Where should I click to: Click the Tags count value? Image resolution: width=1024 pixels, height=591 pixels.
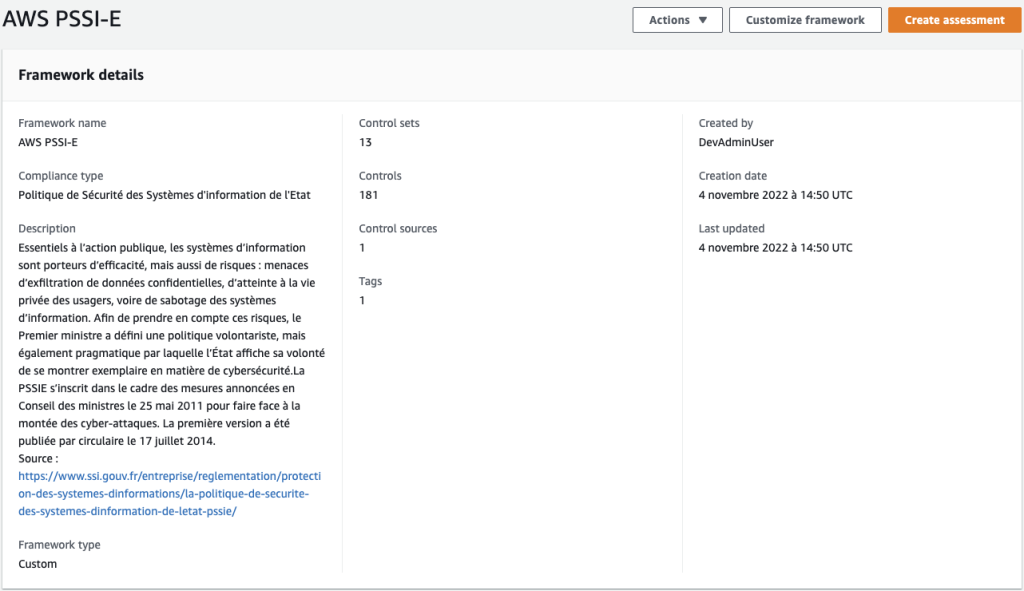point(362,301)
